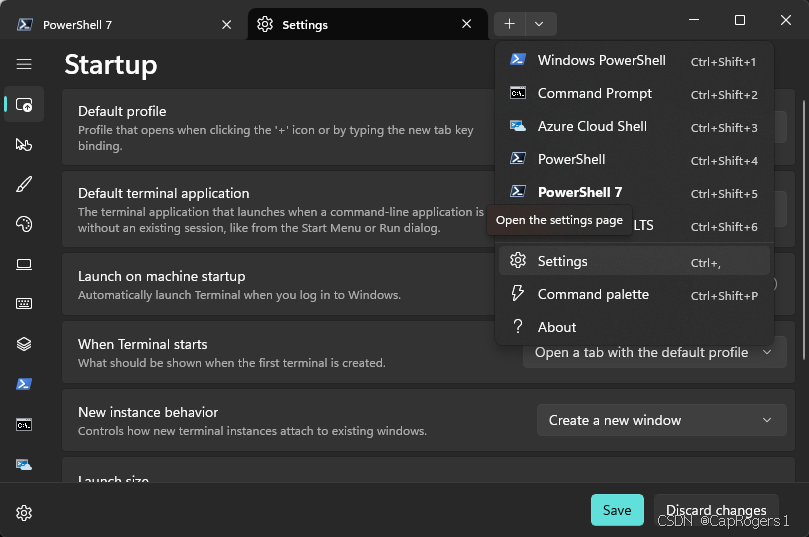Open the When Terminal starts dropdown
Screen dimensions: 809x537
(655, 352)
